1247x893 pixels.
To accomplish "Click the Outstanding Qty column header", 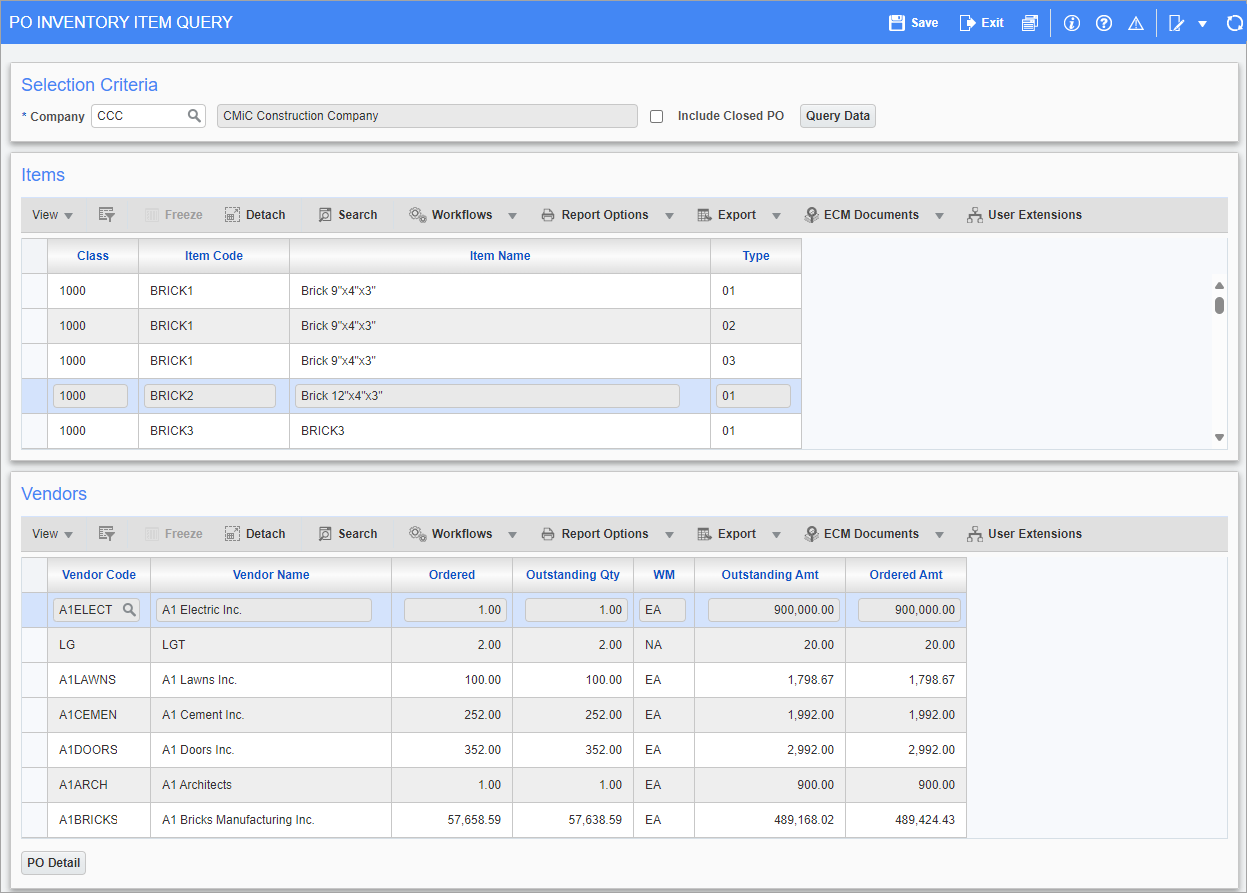I will click(x=573, y=575).
